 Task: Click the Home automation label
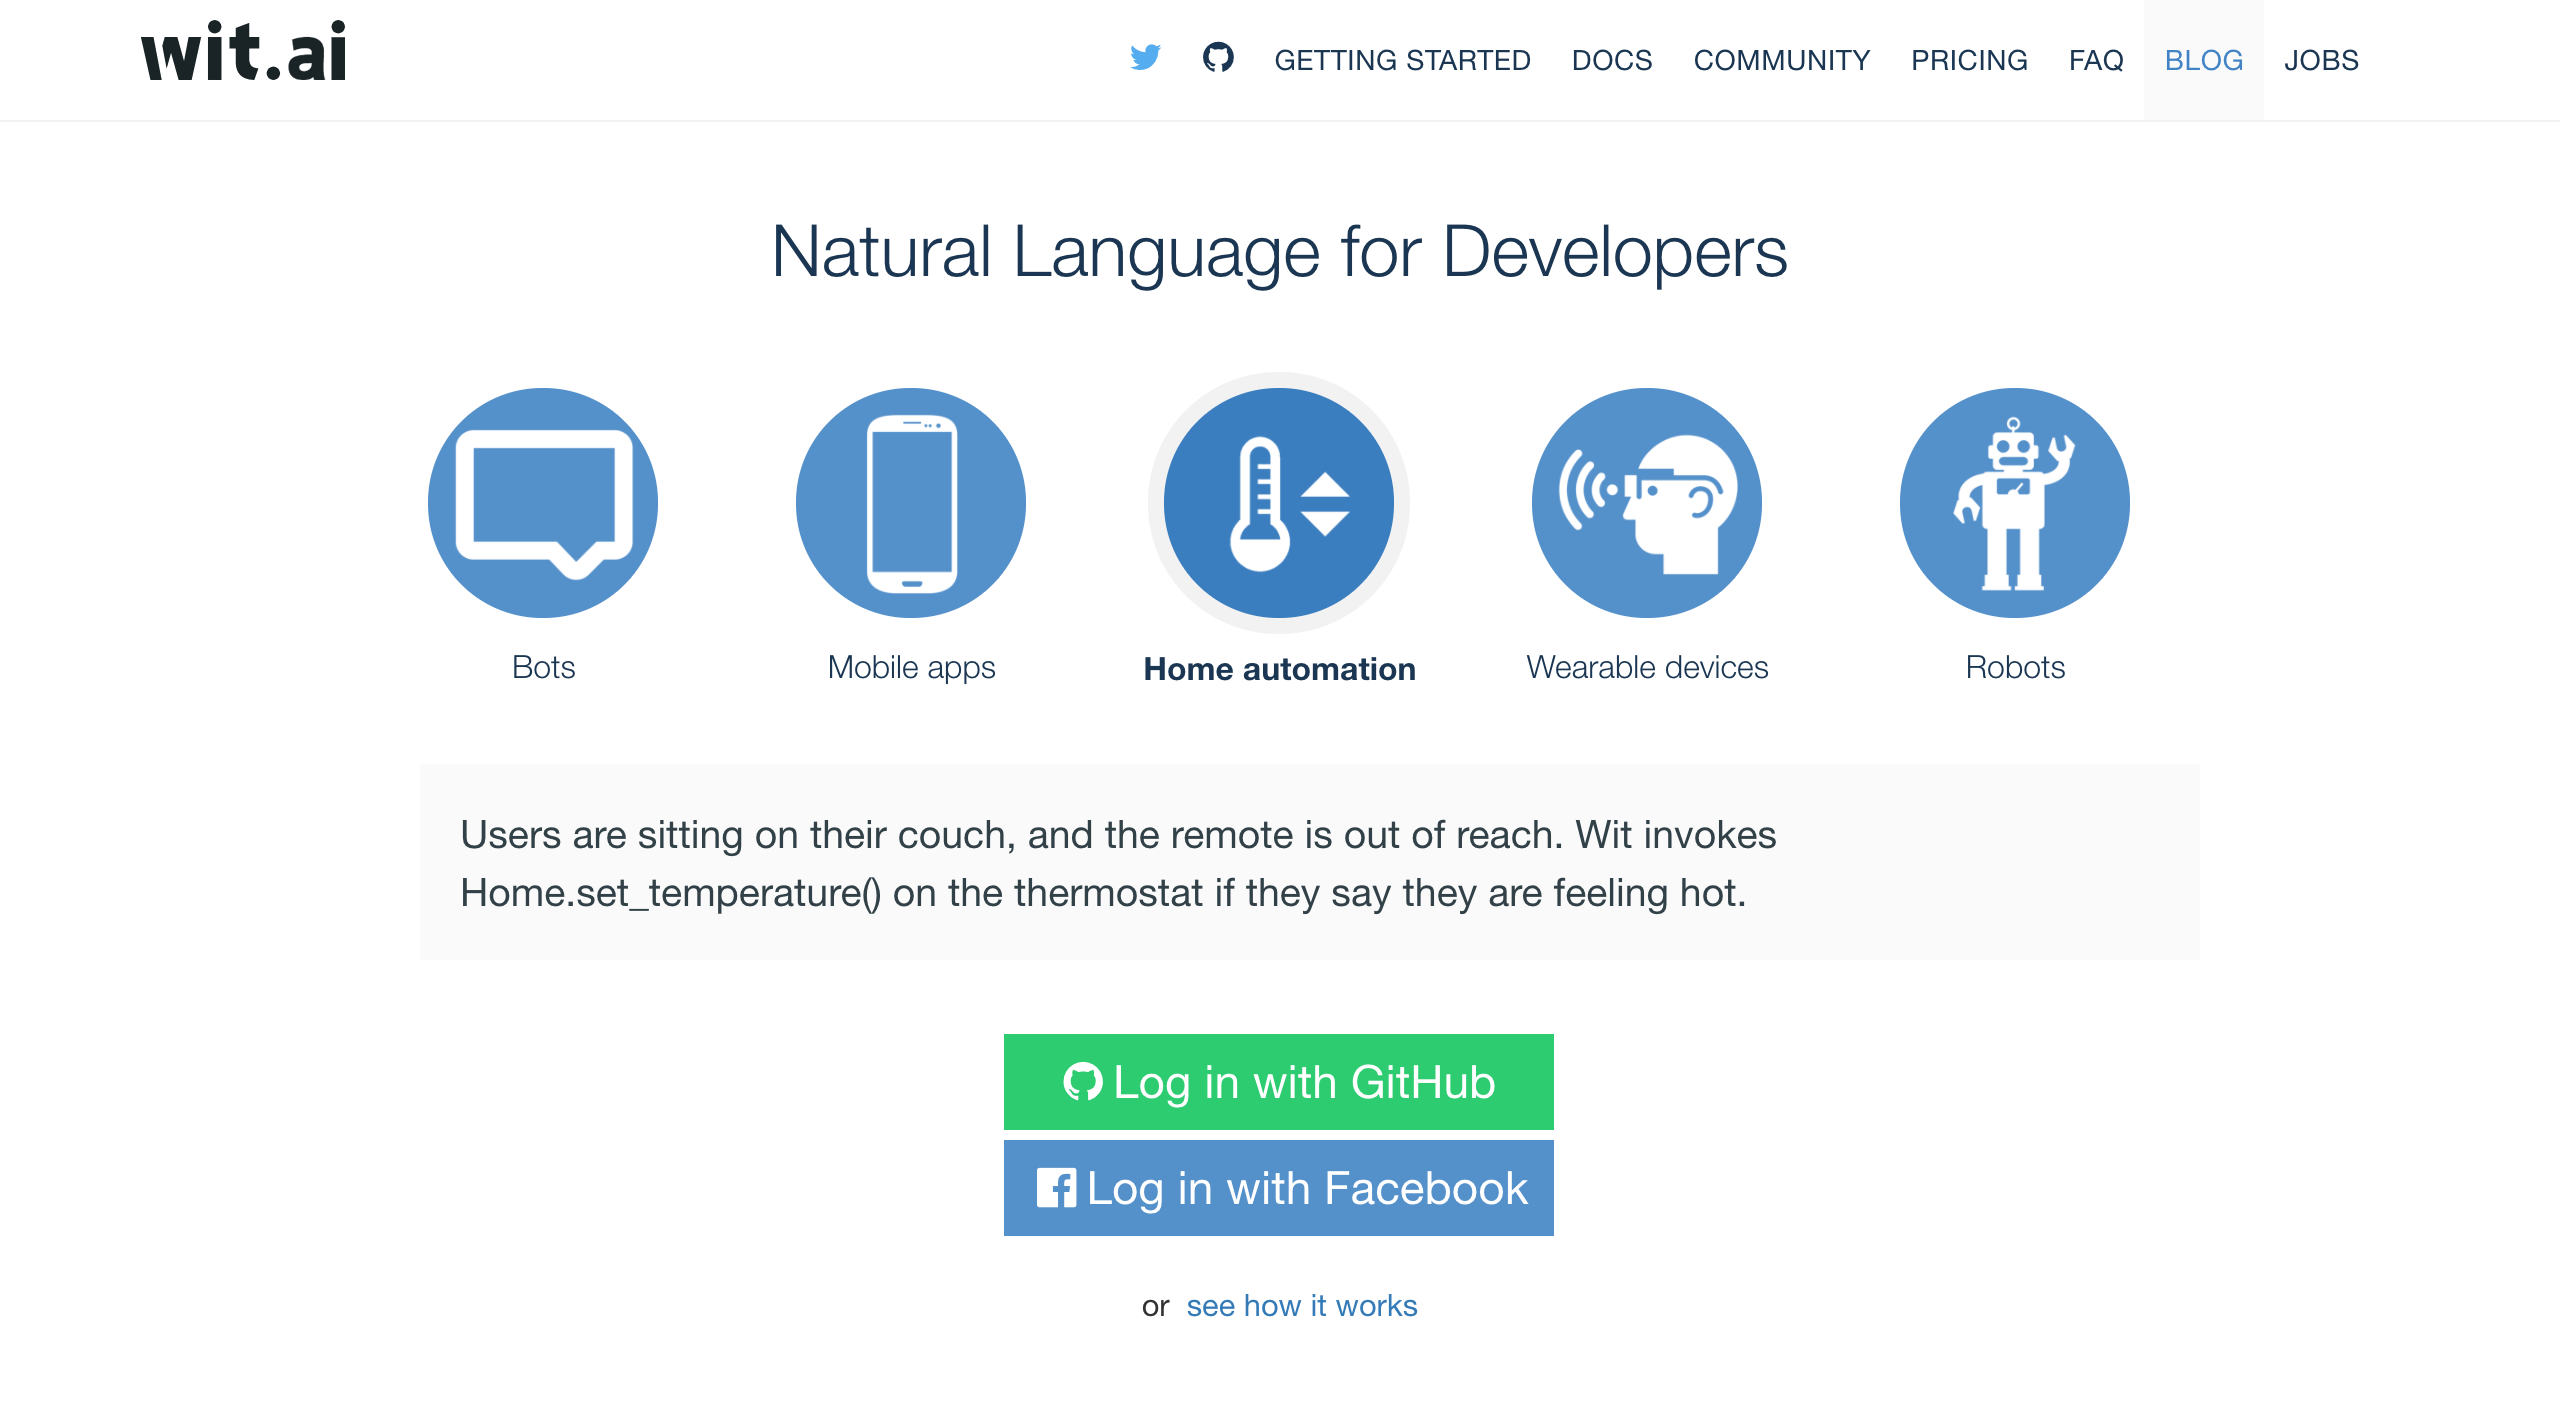pos(1279,669)
